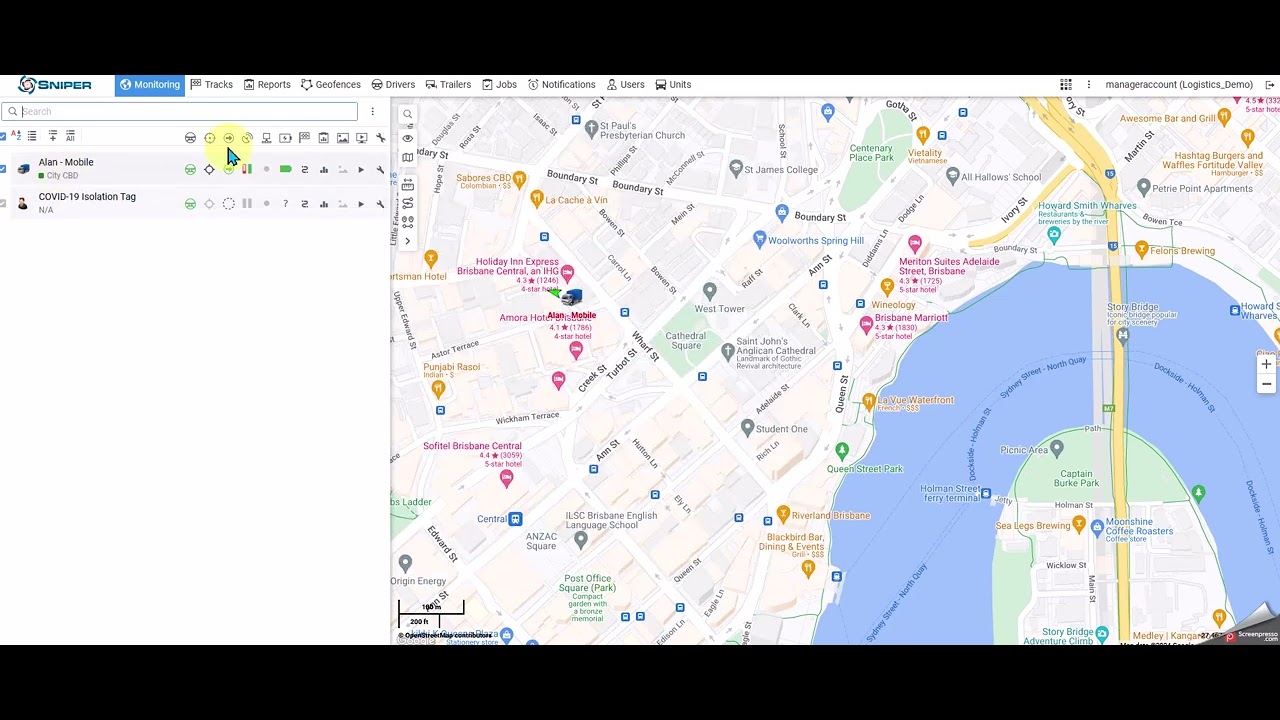Click the locate target column header
Screen dimensions: 1280x720
pos(209,138)
